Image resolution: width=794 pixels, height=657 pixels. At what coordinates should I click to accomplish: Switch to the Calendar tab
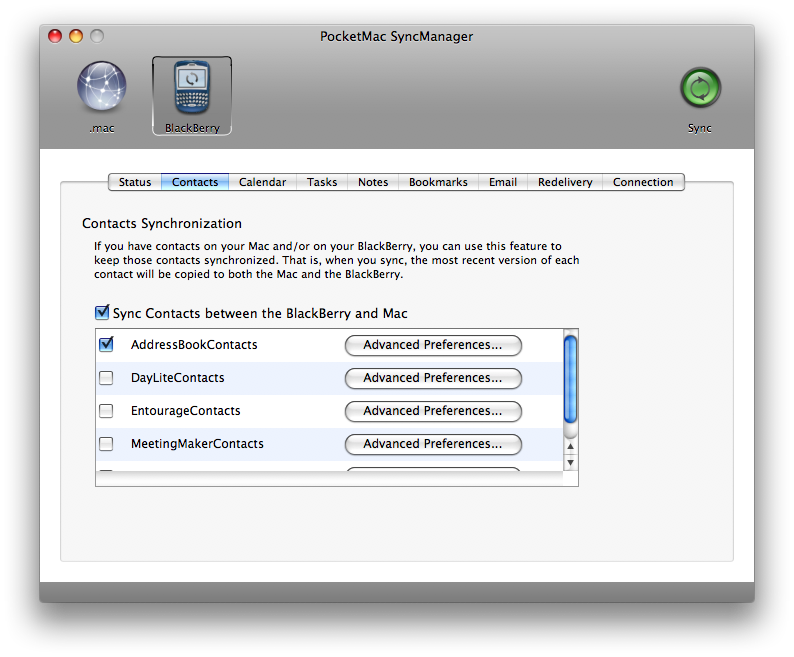pyautogui.click(x=262, y=182)
